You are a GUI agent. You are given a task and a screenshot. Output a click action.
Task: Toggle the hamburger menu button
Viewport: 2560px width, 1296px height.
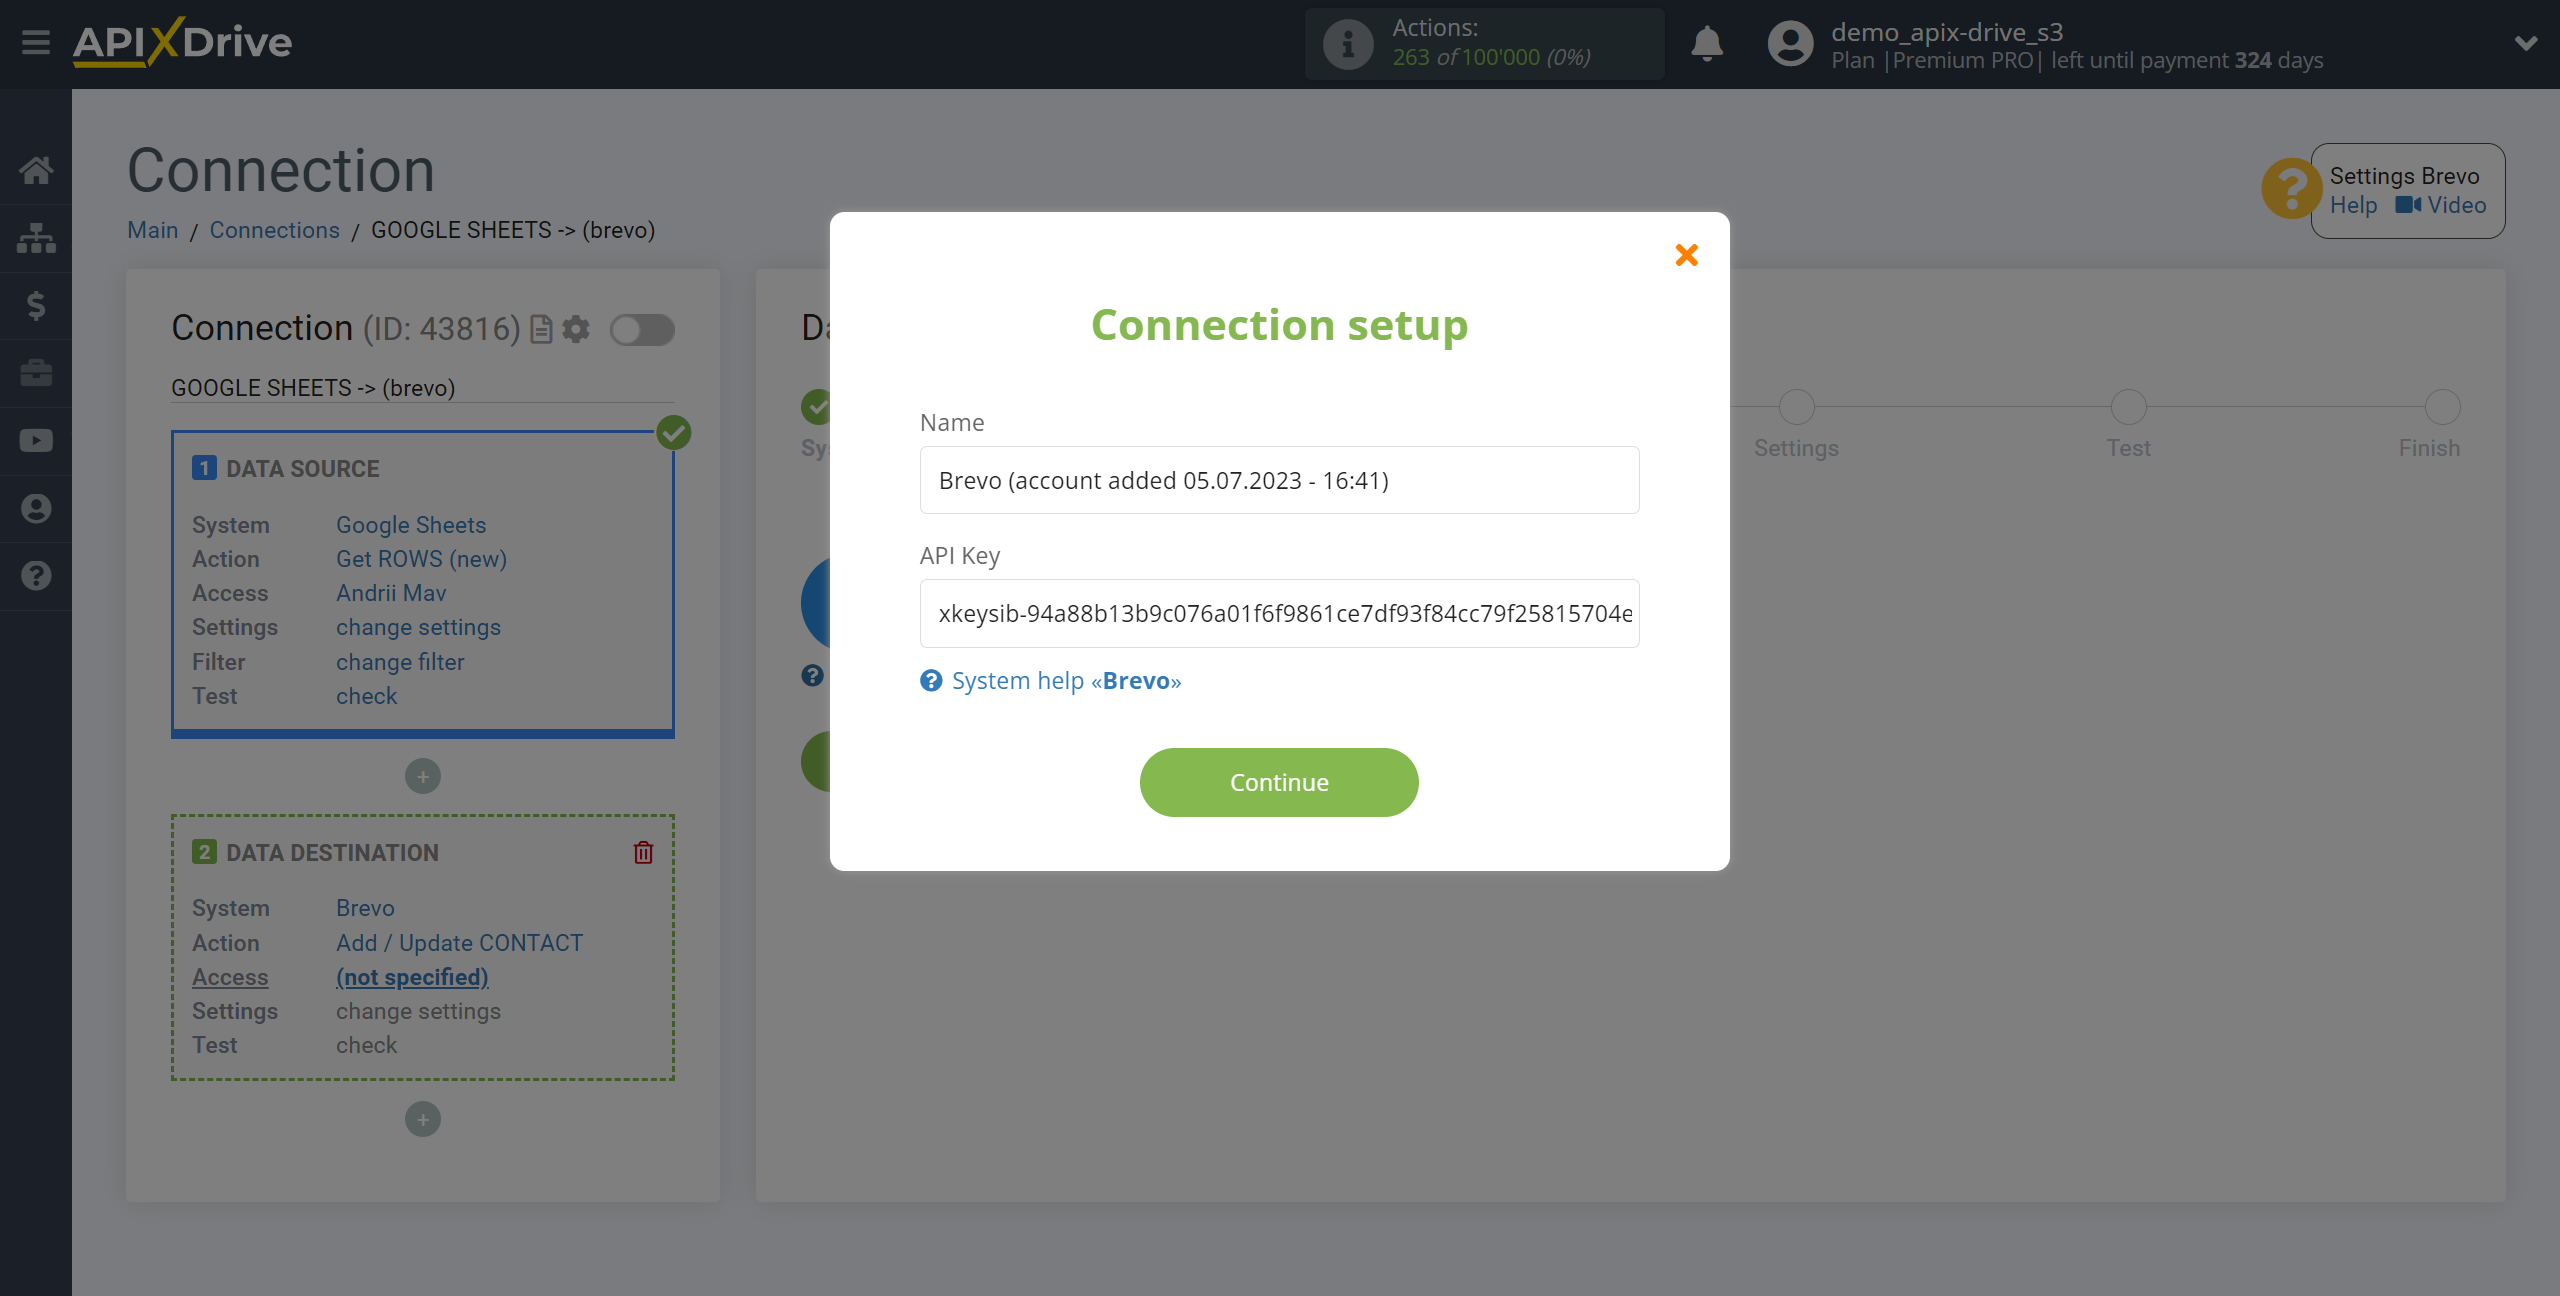pyautogui.click(x=33, y=43)
